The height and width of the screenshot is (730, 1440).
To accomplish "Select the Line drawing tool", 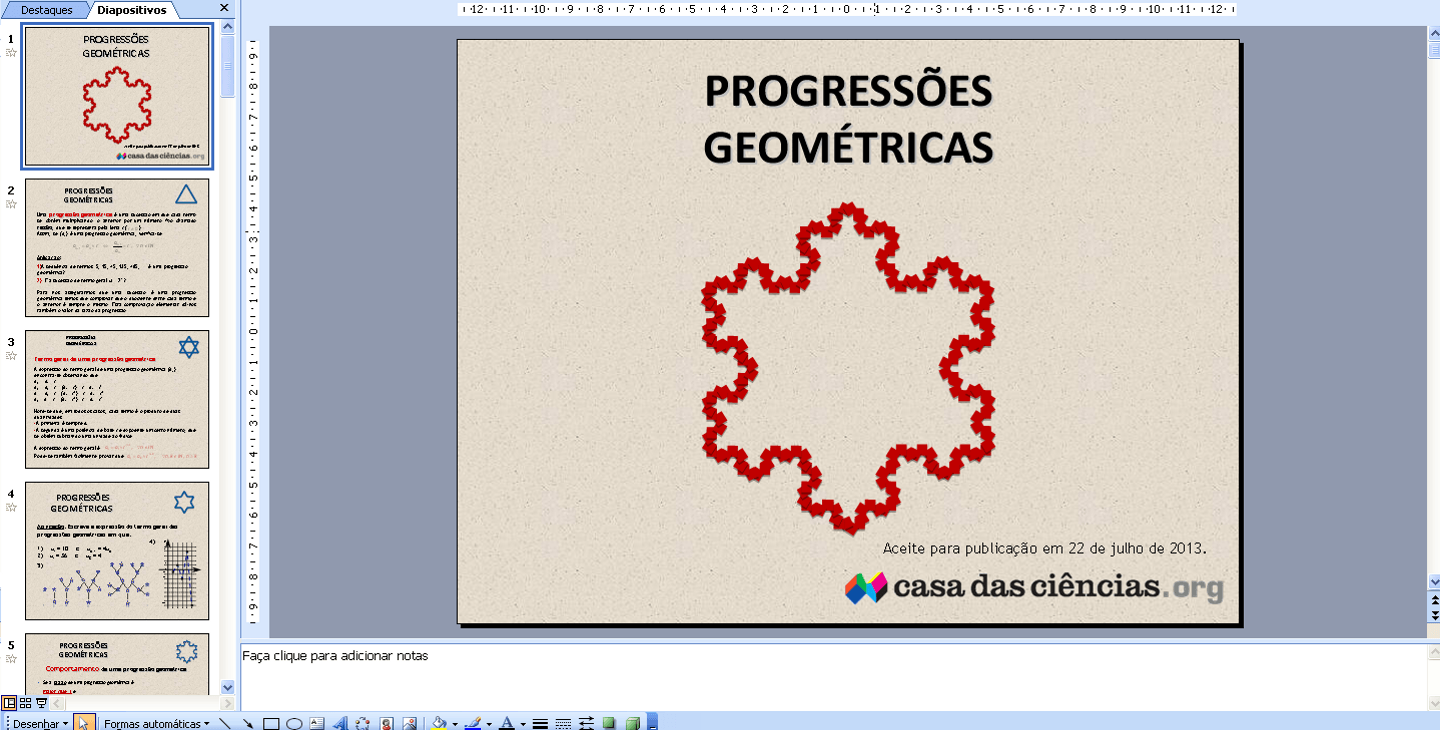I will [225, 723].
